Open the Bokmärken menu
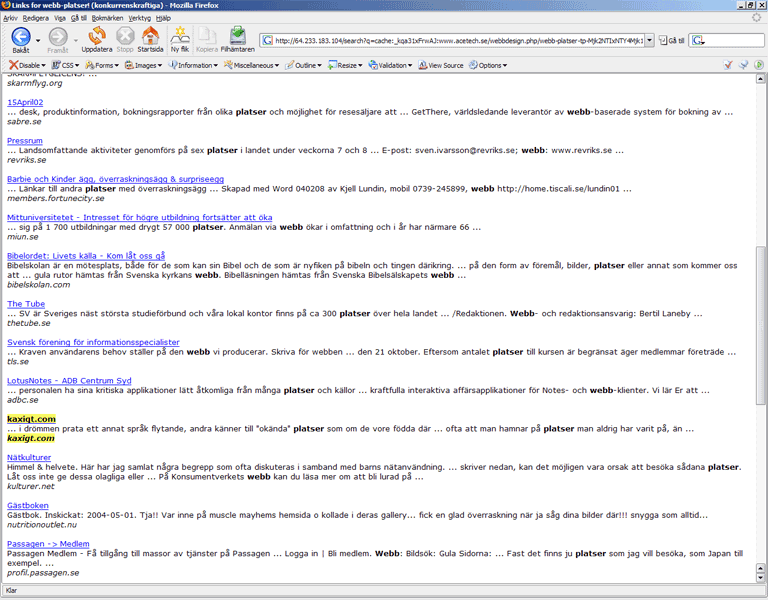 pos(107,18)
